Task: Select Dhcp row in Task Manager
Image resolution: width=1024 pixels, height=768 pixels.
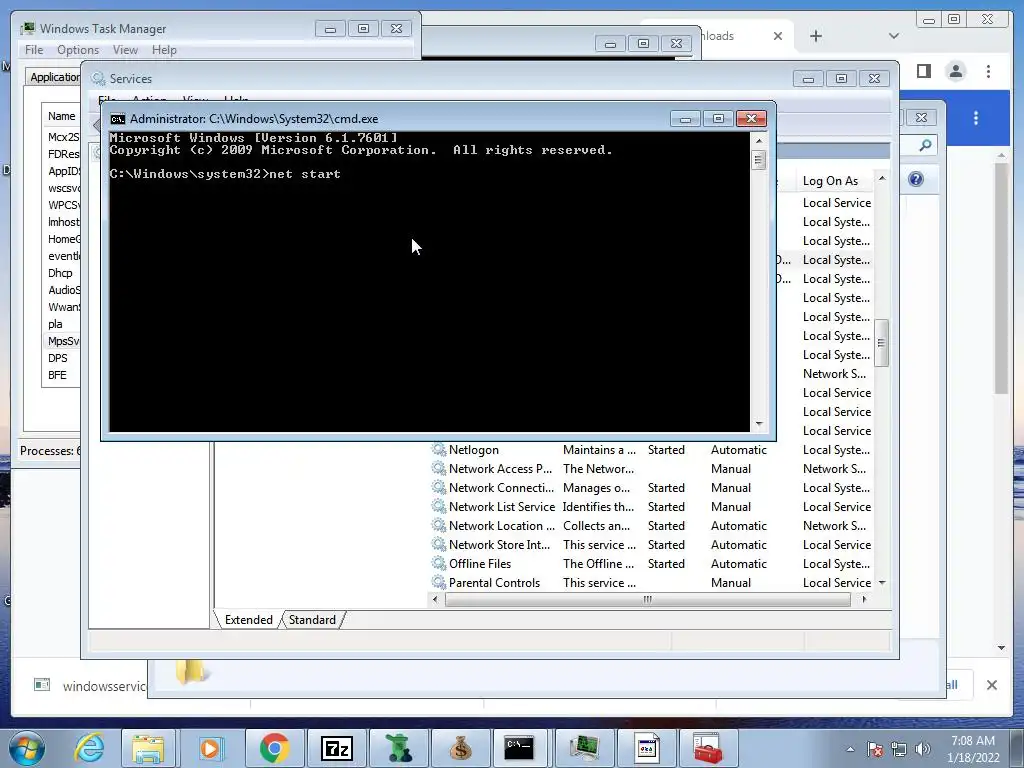Action: [x=62, y=273]
